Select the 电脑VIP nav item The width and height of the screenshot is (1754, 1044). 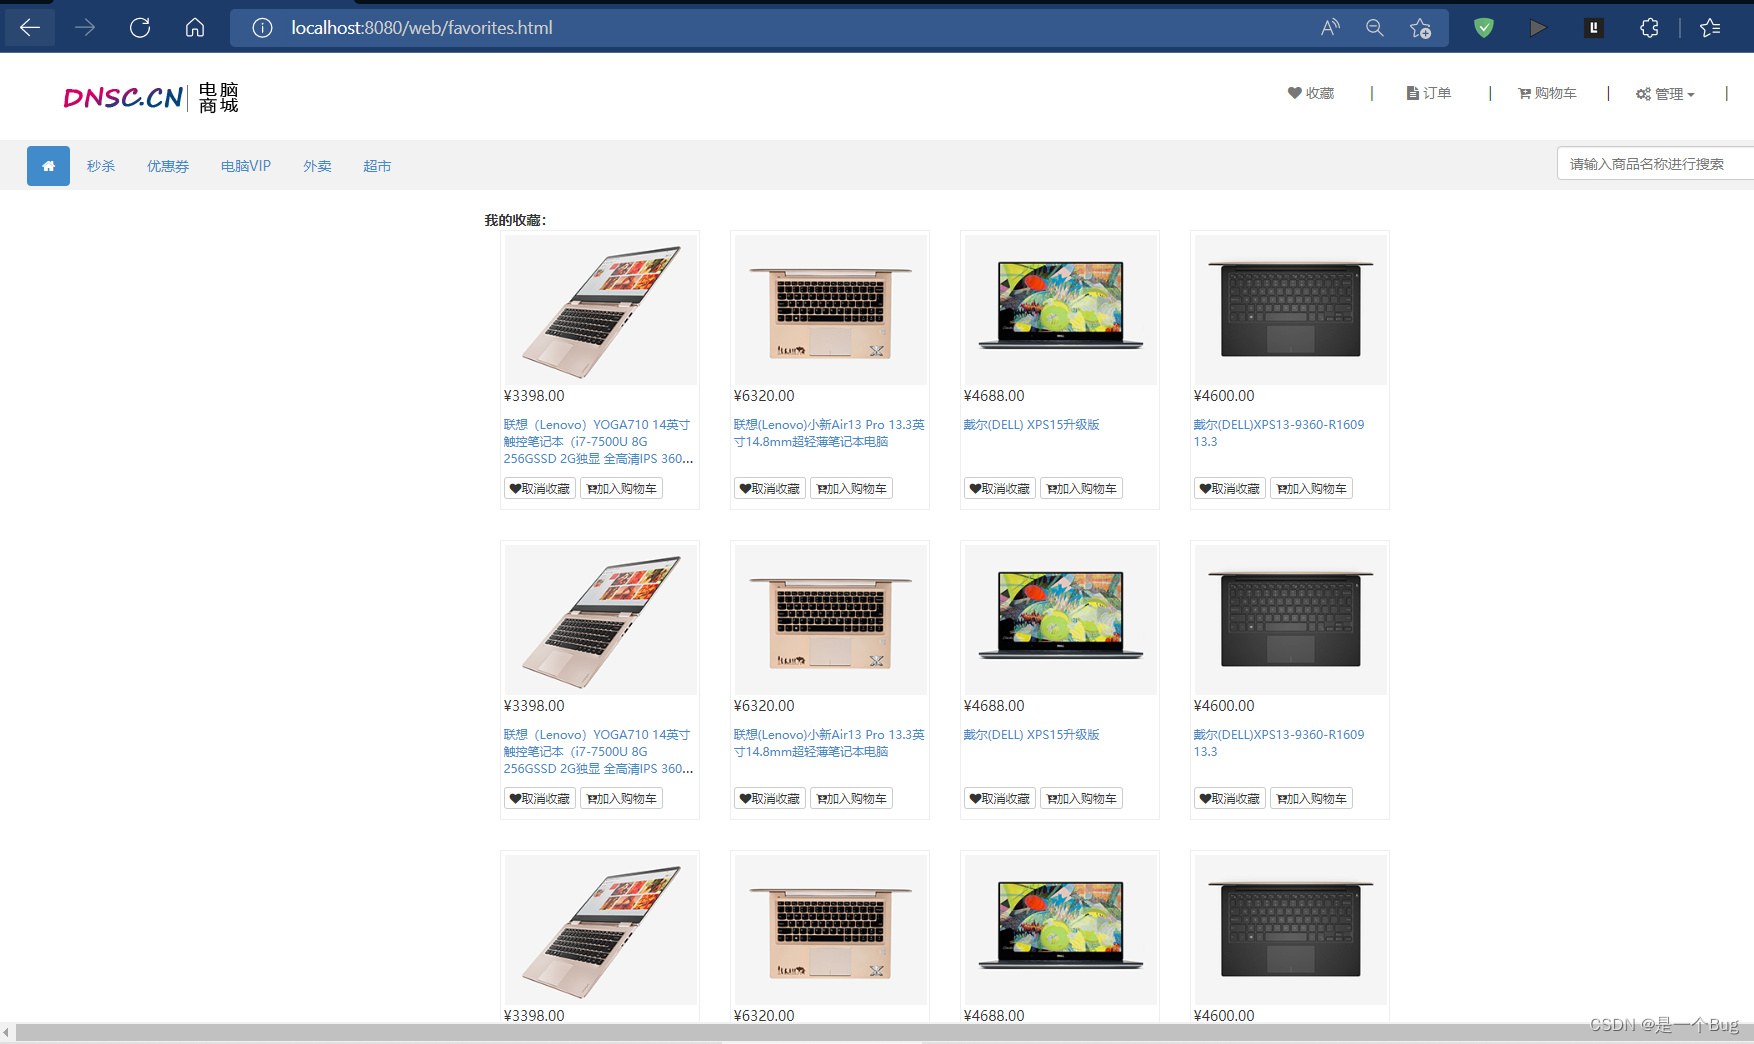[246, 166]
